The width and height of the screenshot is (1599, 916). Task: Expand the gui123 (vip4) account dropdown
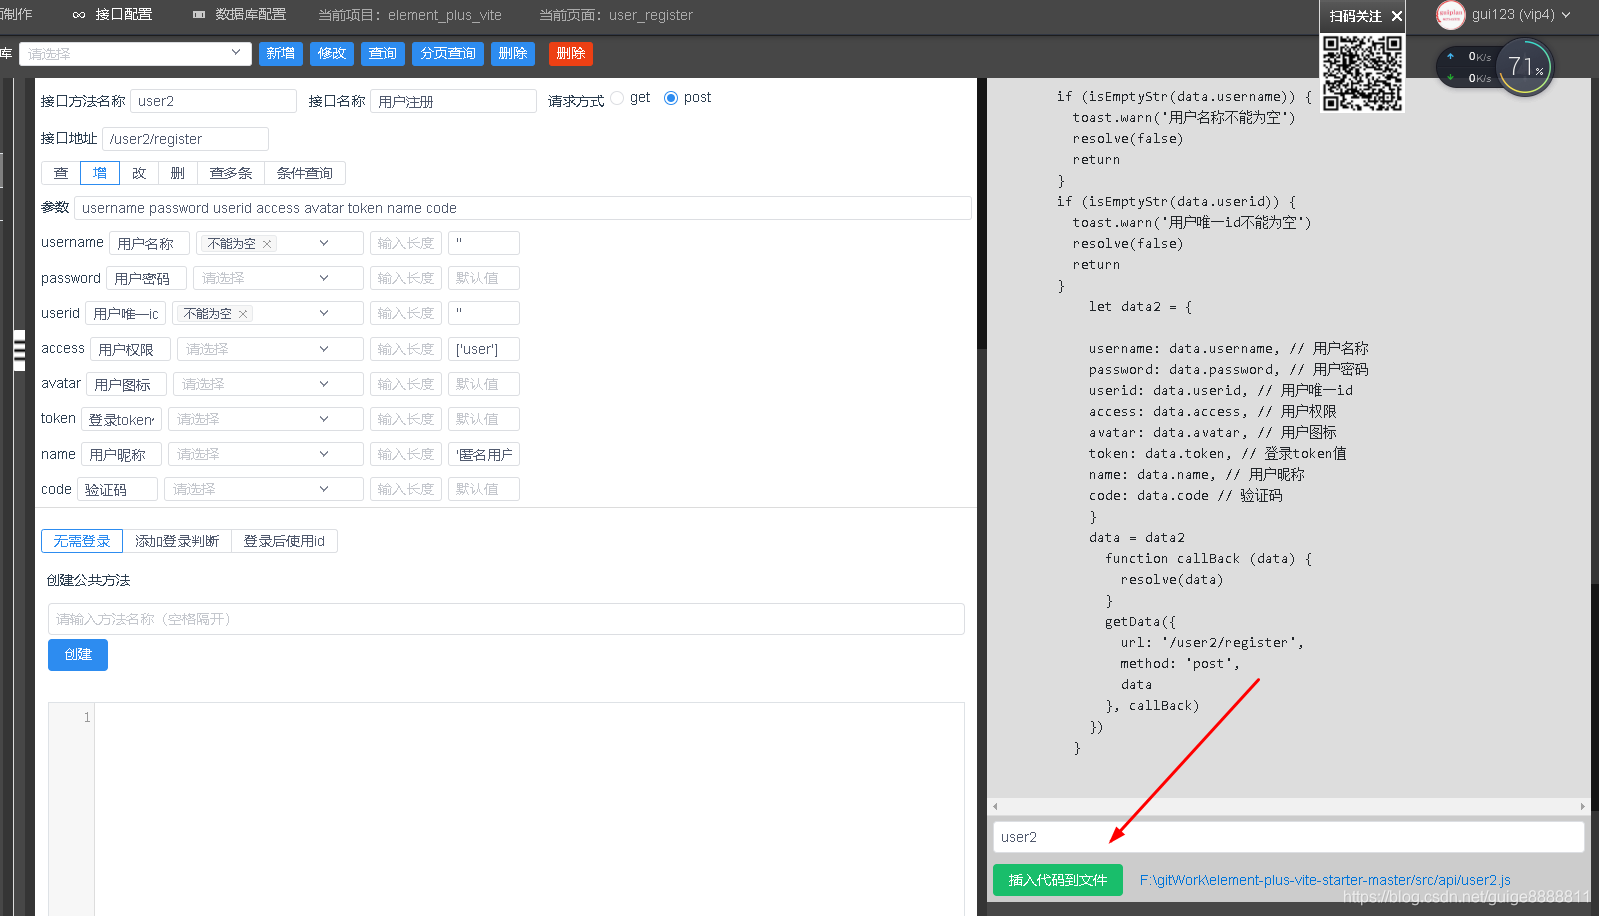pos(1566,15)
